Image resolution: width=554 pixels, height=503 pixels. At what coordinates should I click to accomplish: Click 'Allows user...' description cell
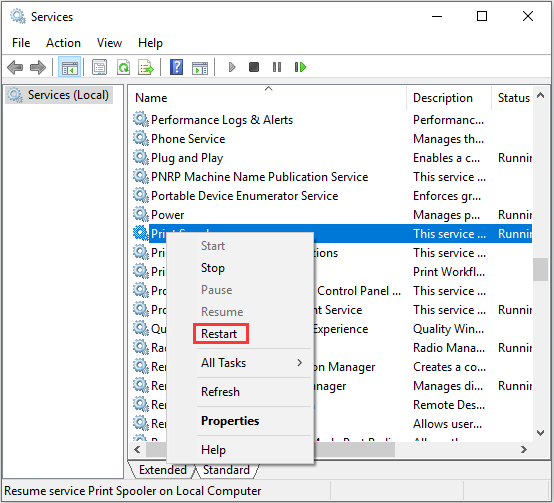[x=447, y=424]
